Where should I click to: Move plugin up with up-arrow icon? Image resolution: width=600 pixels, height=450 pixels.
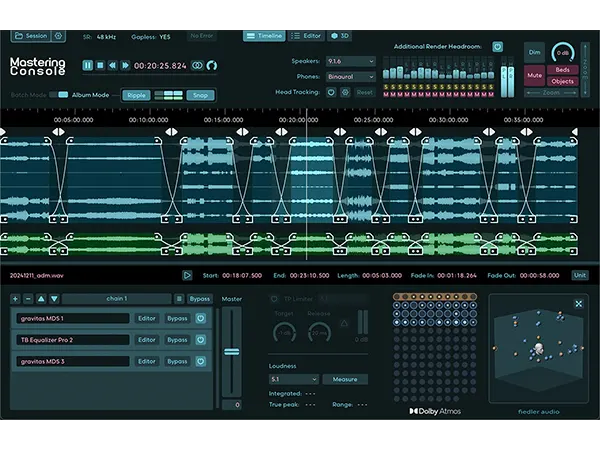[x=41, y=299]
